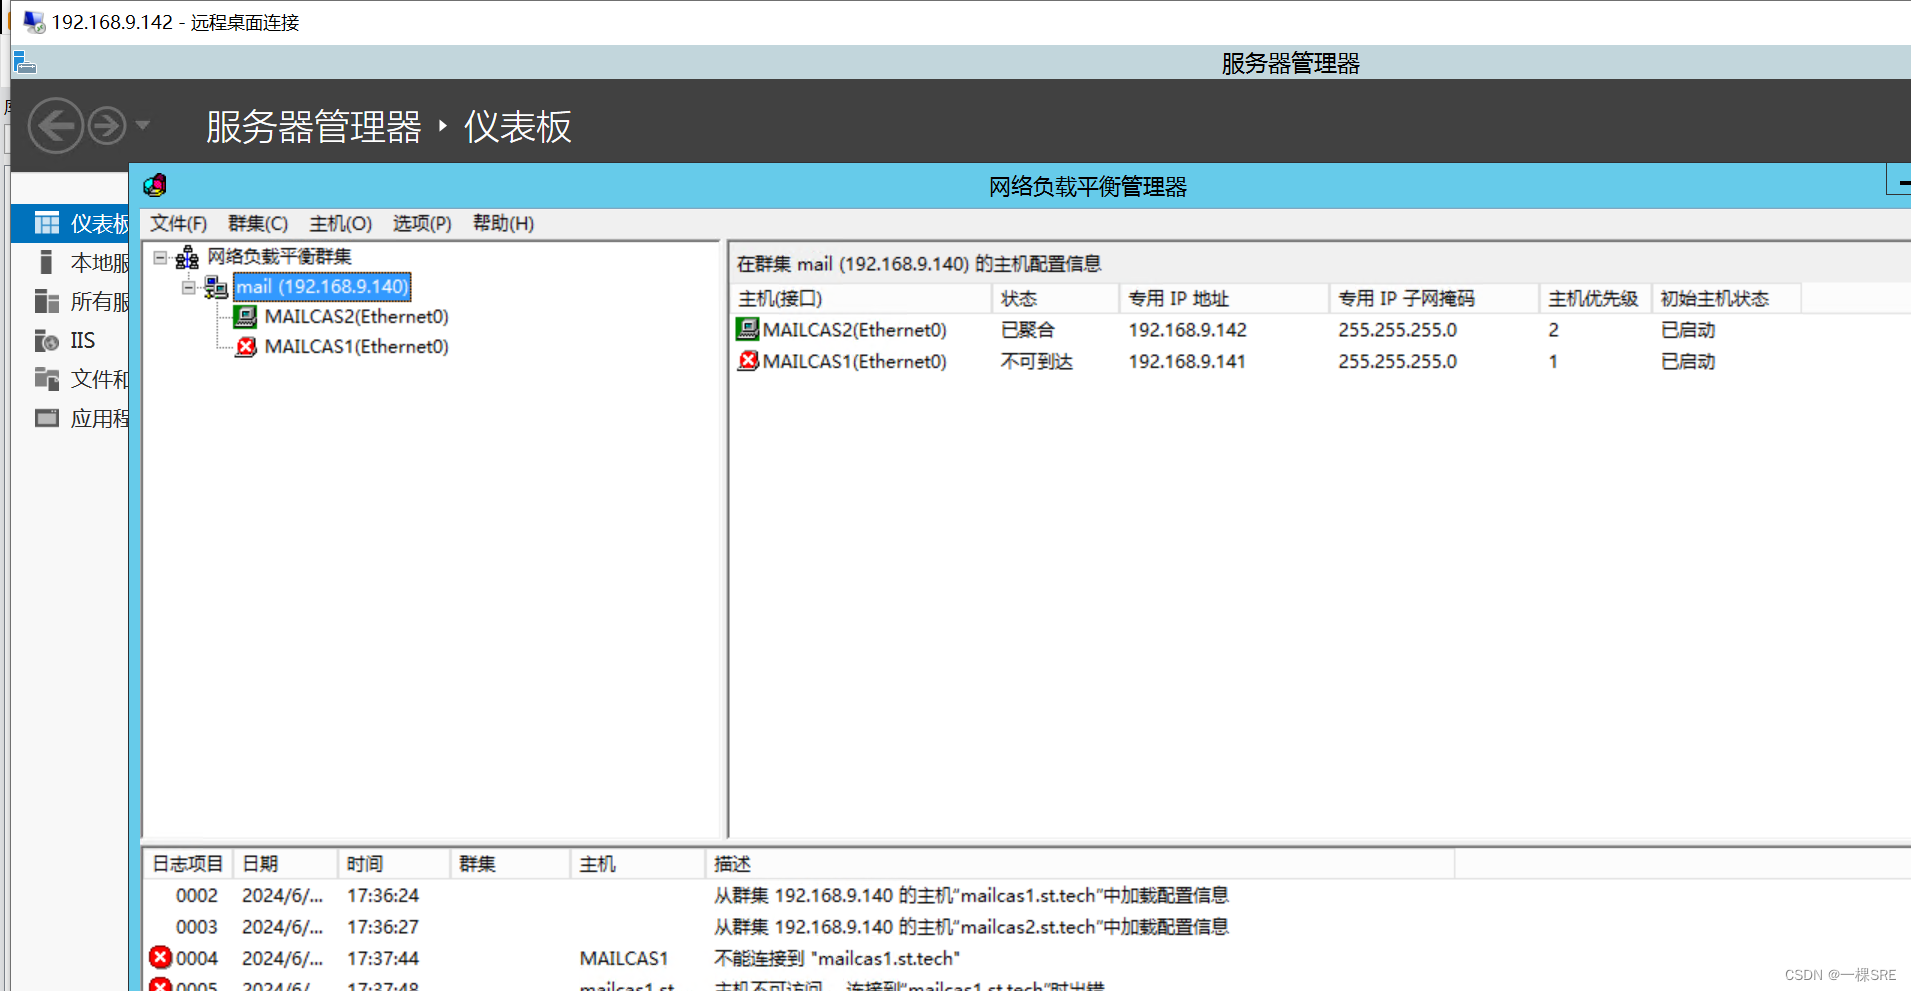The width and height of the screenshot is (1911, 991).
Task: Click the remote desktop connection title icon
Action: click(x=34, y=21)
